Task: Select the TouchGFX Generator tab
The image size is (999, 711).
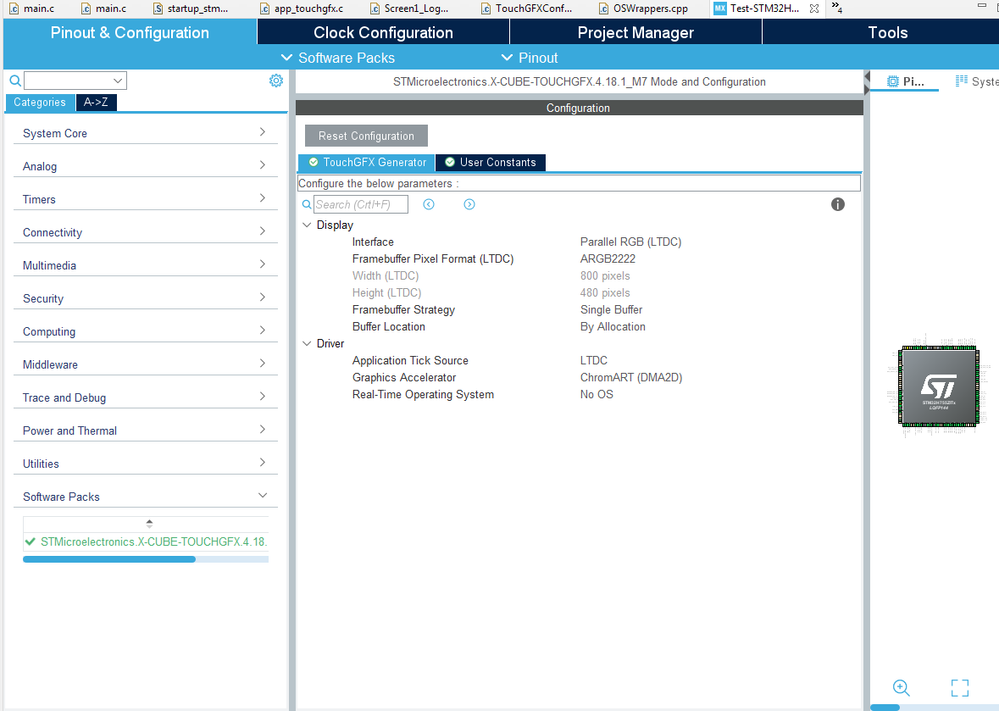Action: (367, 162)
